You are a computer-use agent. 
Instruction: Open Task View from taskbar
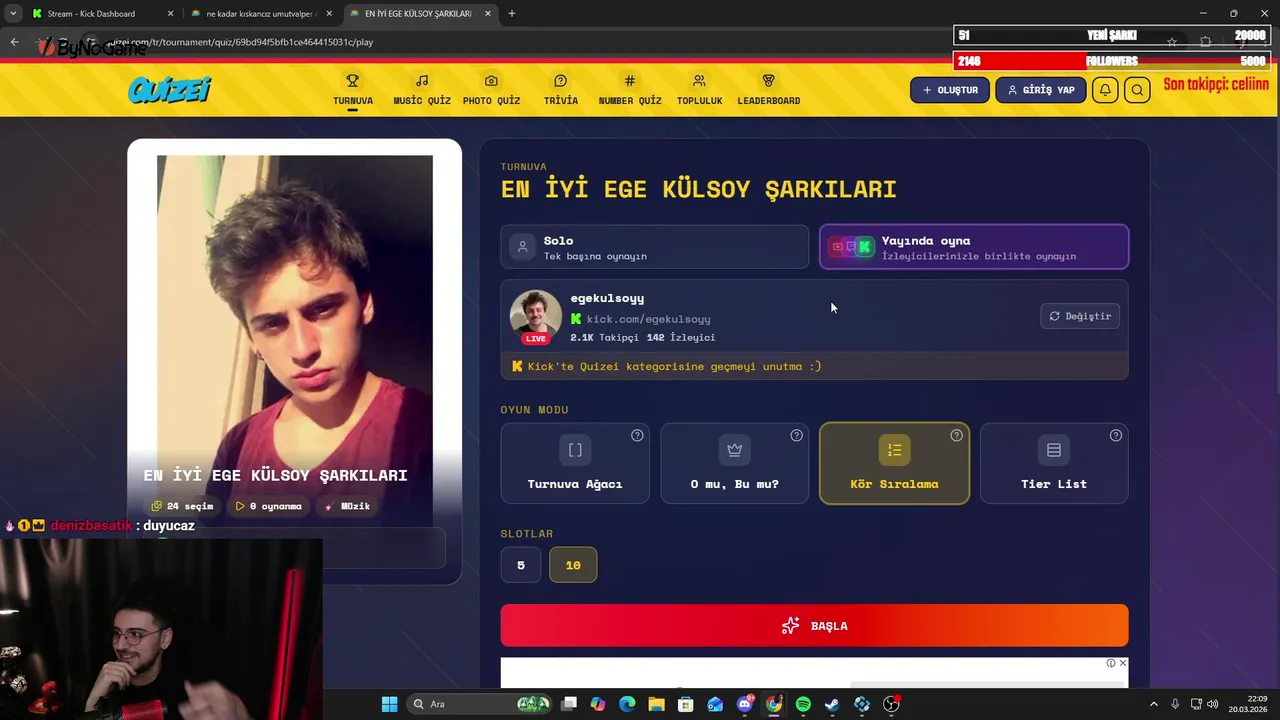(569, 704)
